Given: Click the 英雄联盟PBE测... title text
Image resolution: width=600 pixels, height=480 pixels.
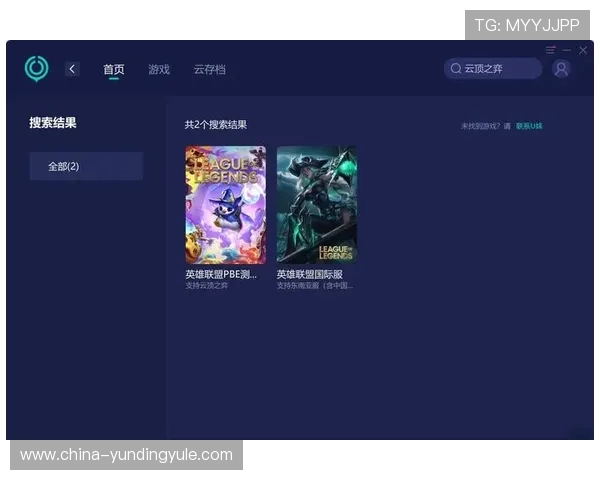Looking at the screenshot, I should point(221,274).
